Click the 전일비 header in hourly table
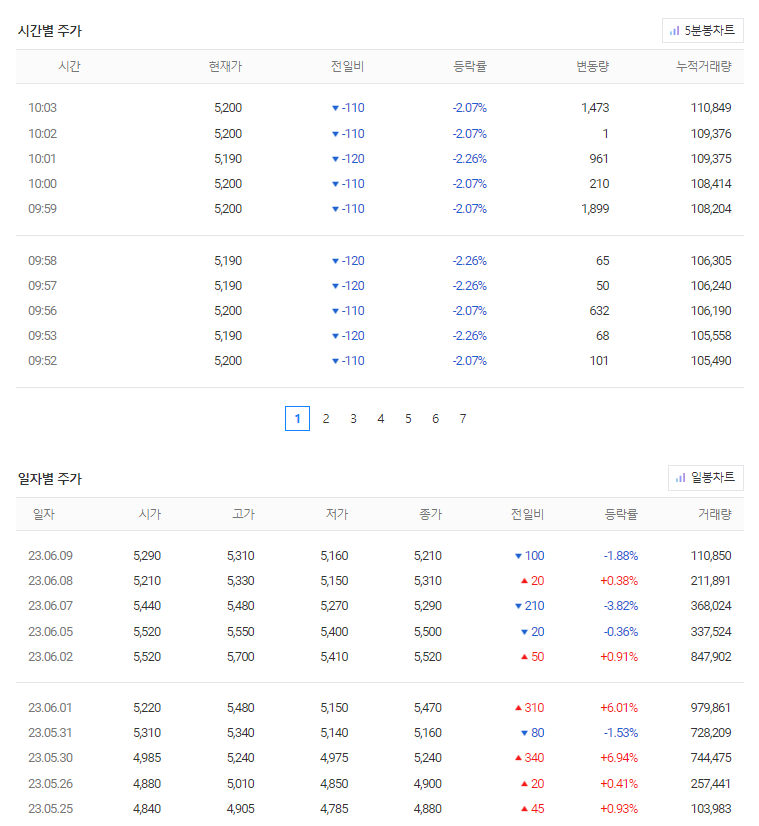 348,66
